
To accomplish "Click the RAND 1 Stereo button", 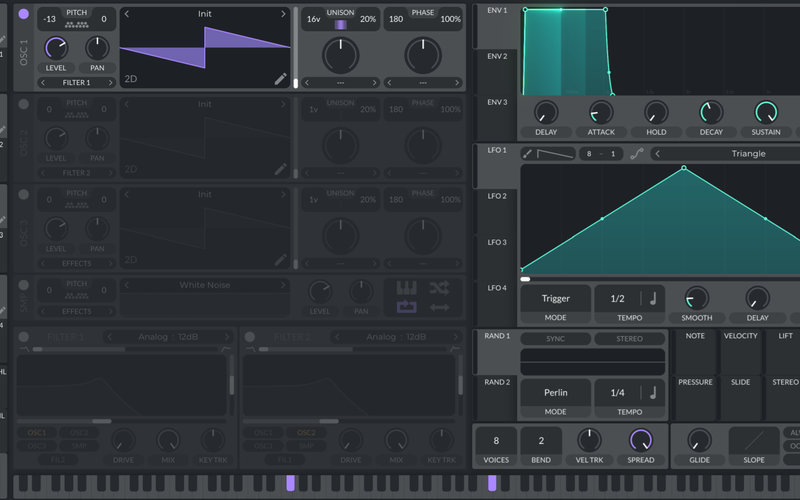I will tap(629, 339).
